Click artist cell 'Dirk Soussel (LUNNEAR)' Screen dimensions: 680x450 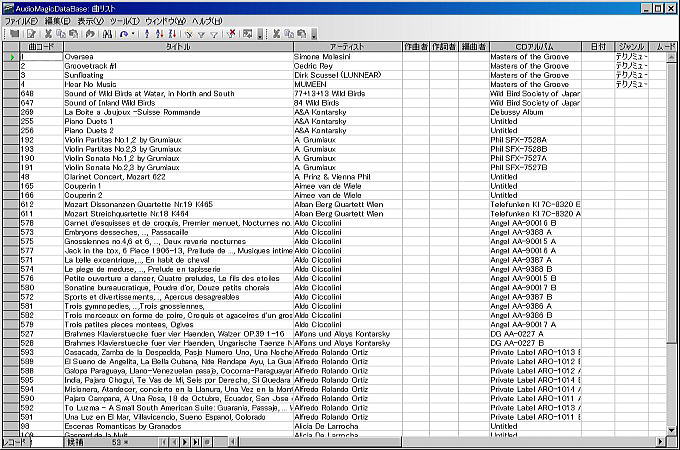(x=347, y=75)
